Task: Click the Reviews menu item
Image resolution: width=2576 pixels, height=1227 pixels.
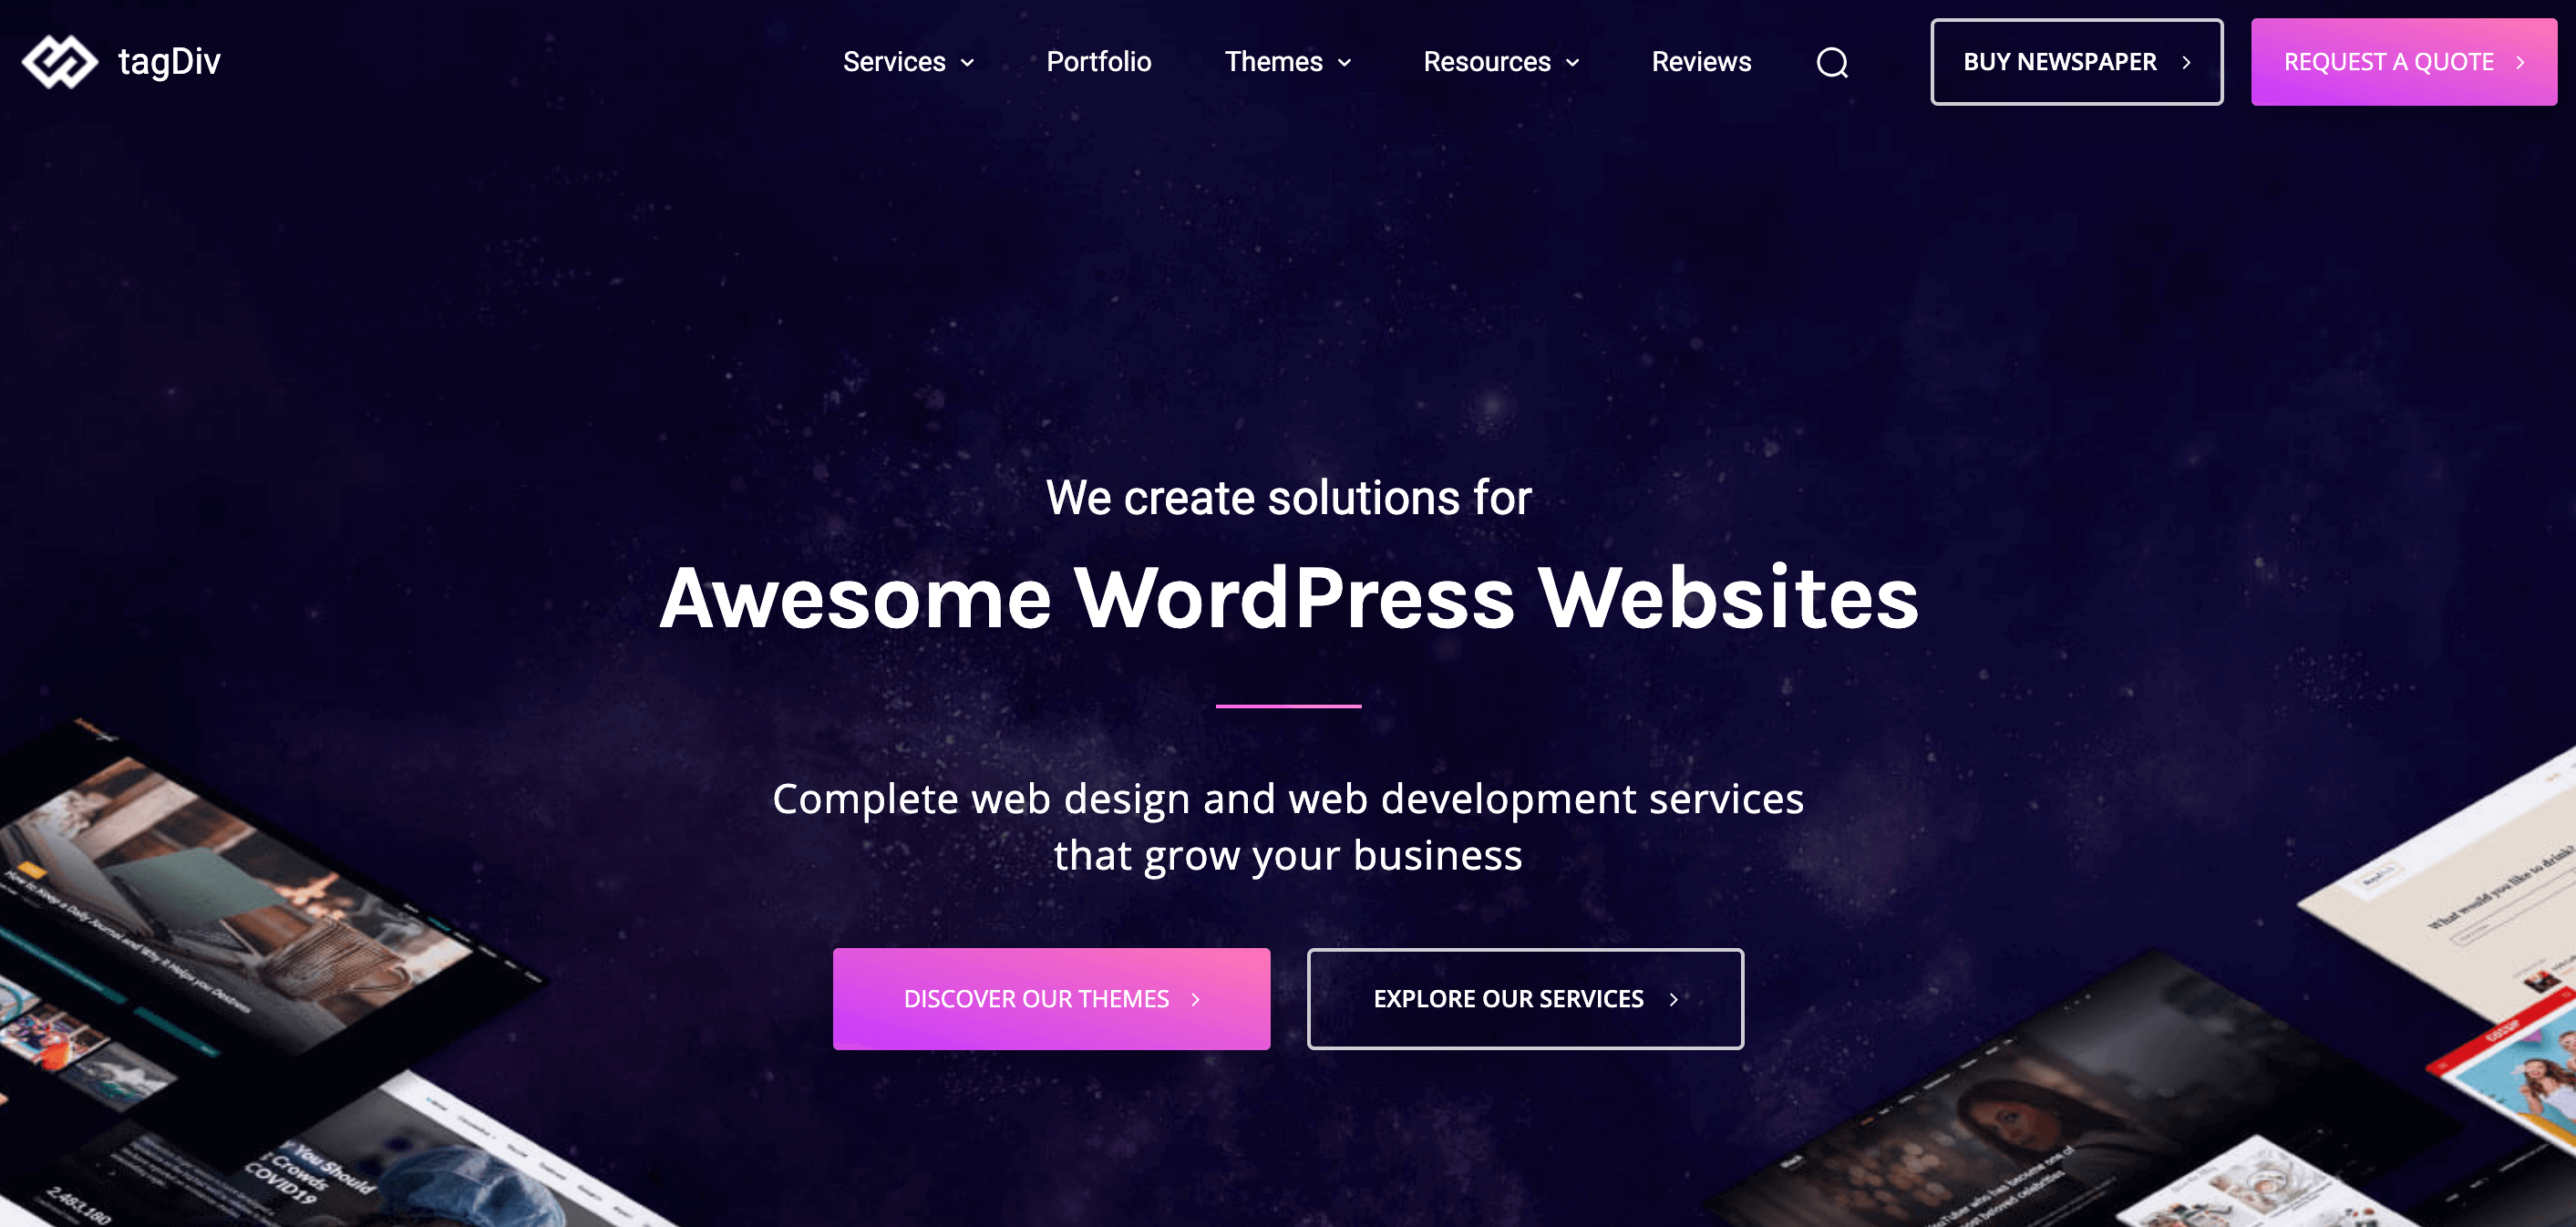Action: [x=1700, y=61]
